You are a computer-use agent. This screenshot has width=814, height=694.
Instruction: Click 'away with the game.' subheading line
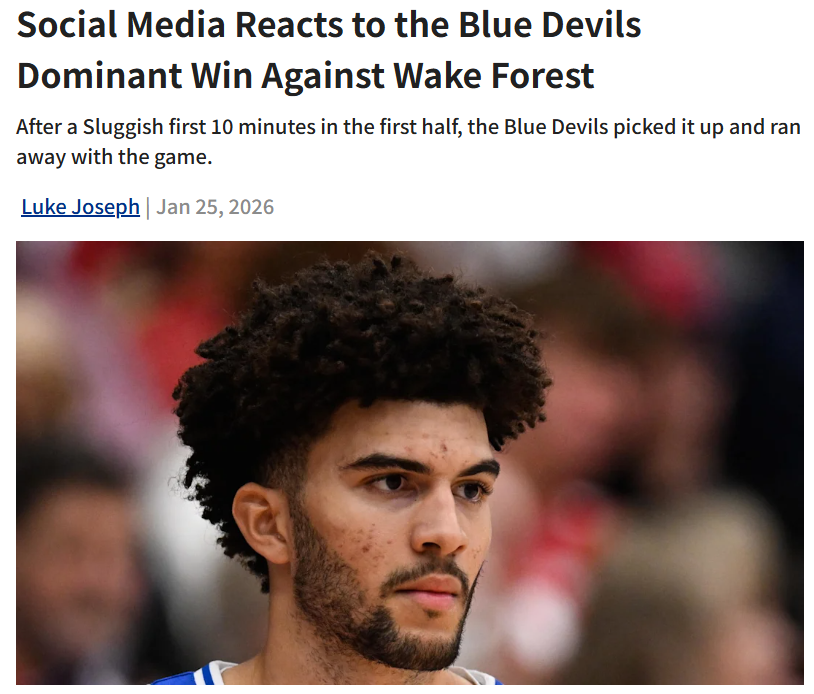click(x=114, y=157)
